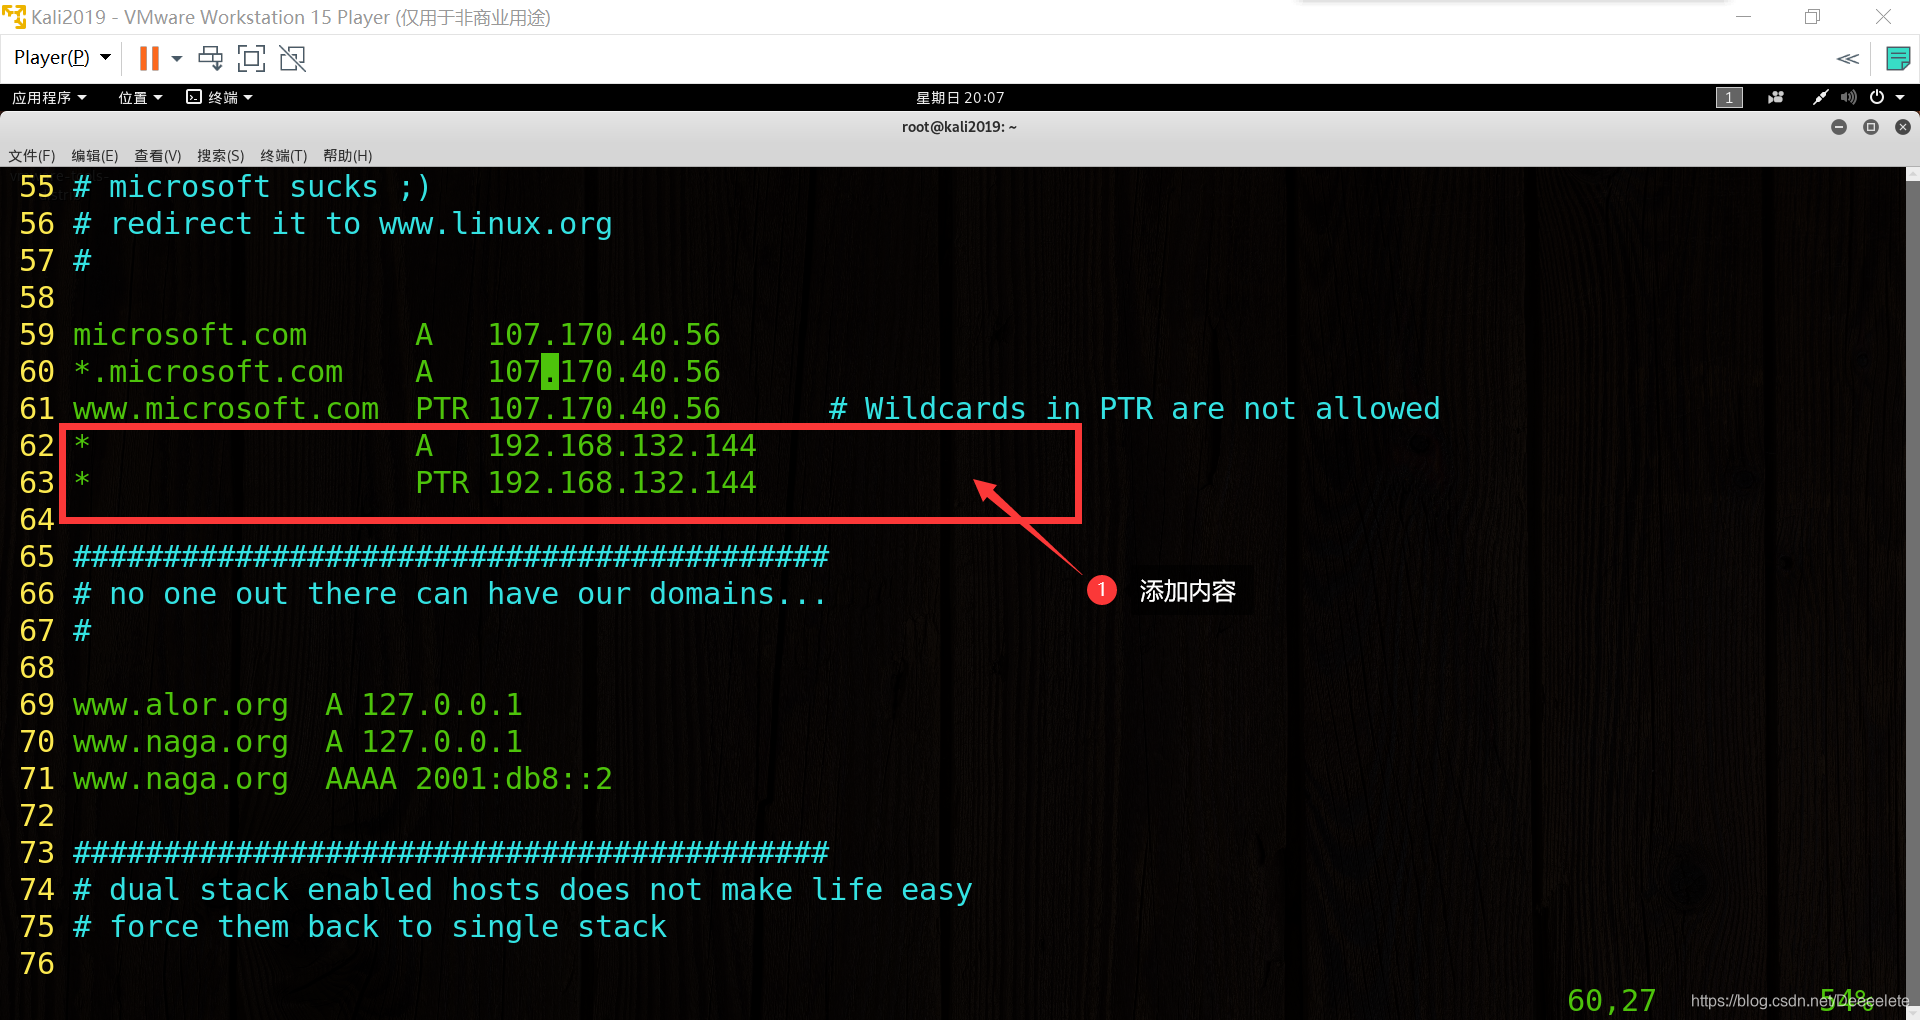Click '*.microsoft.com' on line 60
1920x1020 pixels.
coord(208,372)
